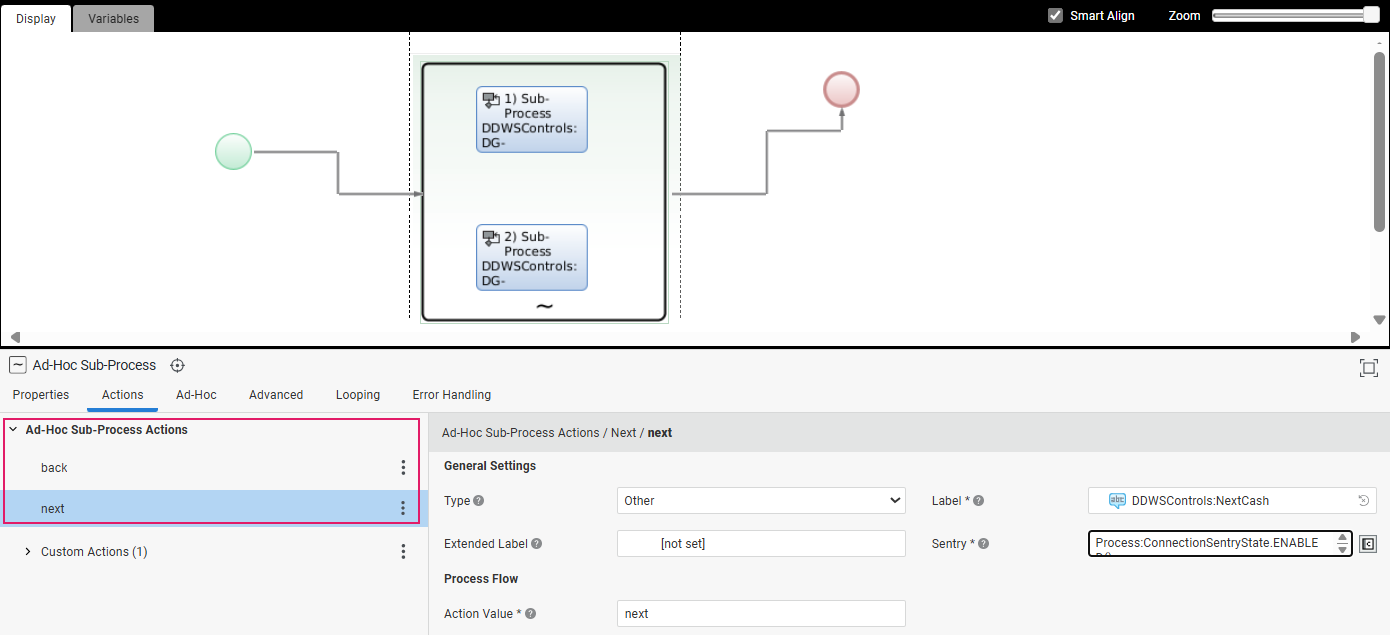Image resolution: width=1390 pixels, height=635 pixels.
Task: Switch to the Variables tab
Action: [113, 19]
